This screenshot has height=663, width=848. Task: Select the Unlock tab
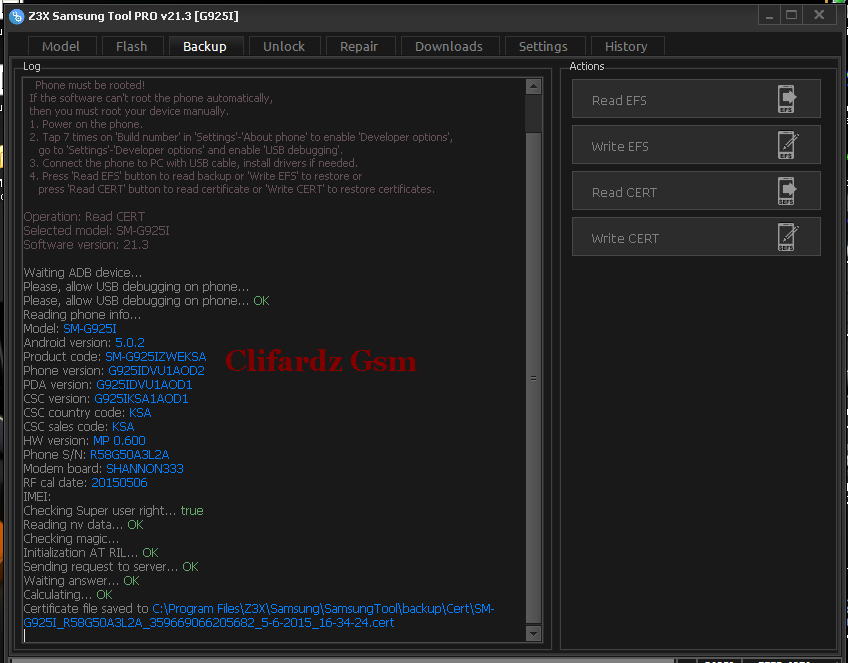pos(284,46)
